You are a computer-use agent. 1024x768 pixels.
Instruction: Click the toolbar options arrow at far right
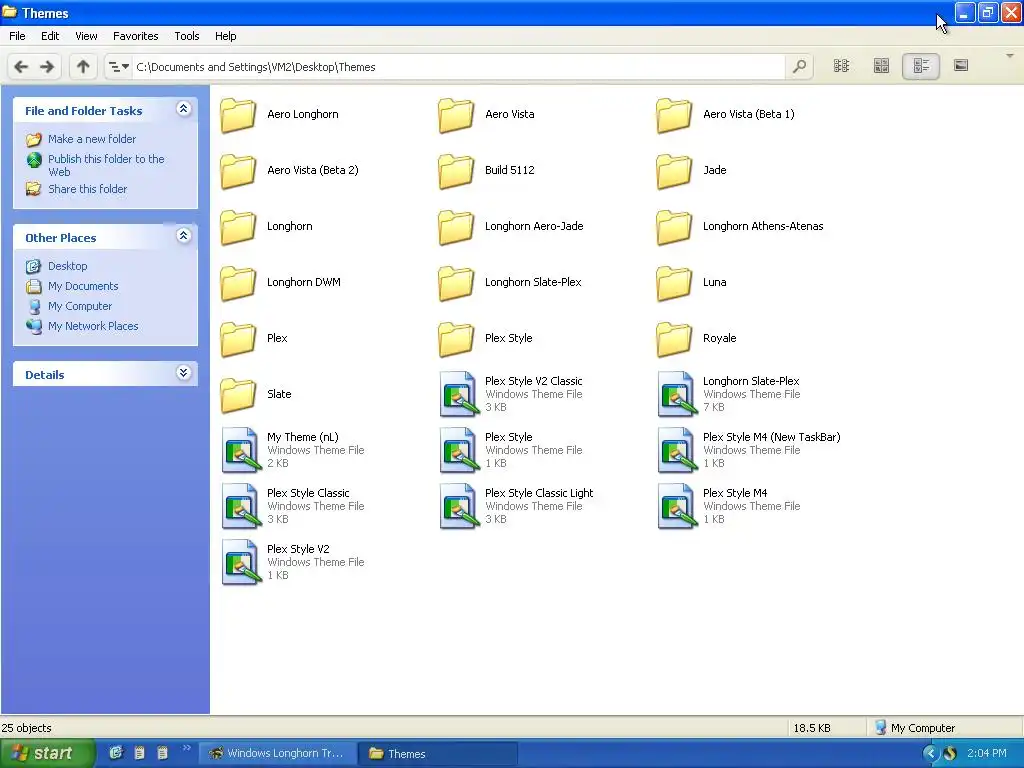pyautogui.click(x=1010, y=56)
